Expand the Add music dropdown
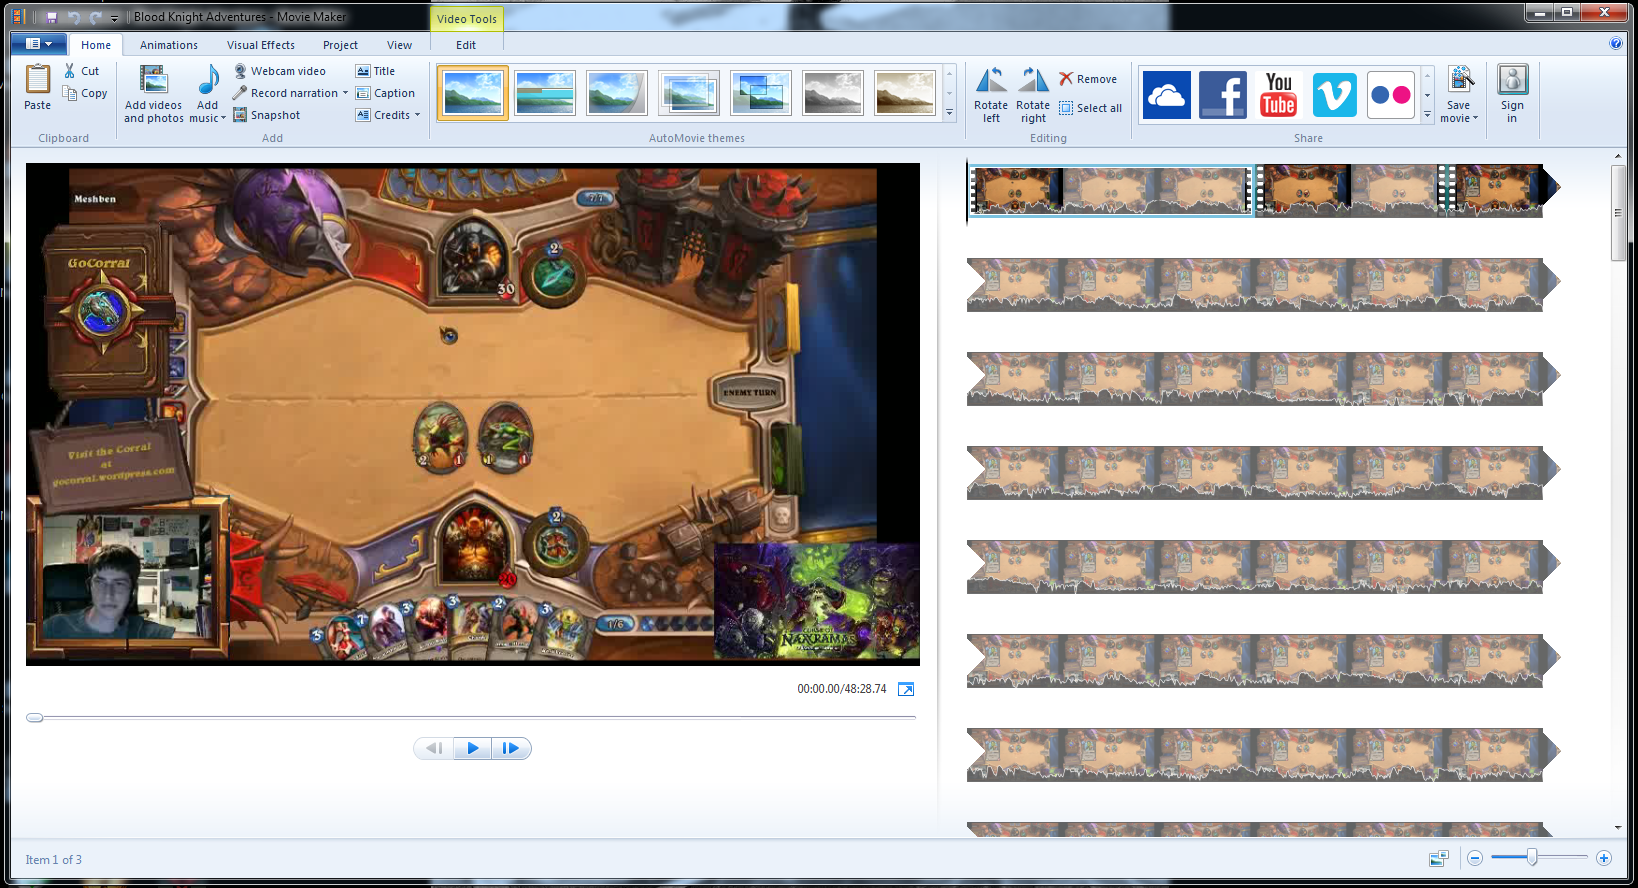The image size is (1638, 888). coord(223,119)
